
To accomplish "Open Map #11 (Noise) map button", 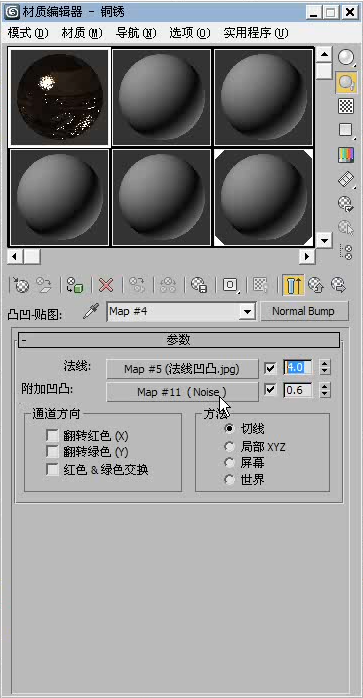I will [x=182, y=392].
